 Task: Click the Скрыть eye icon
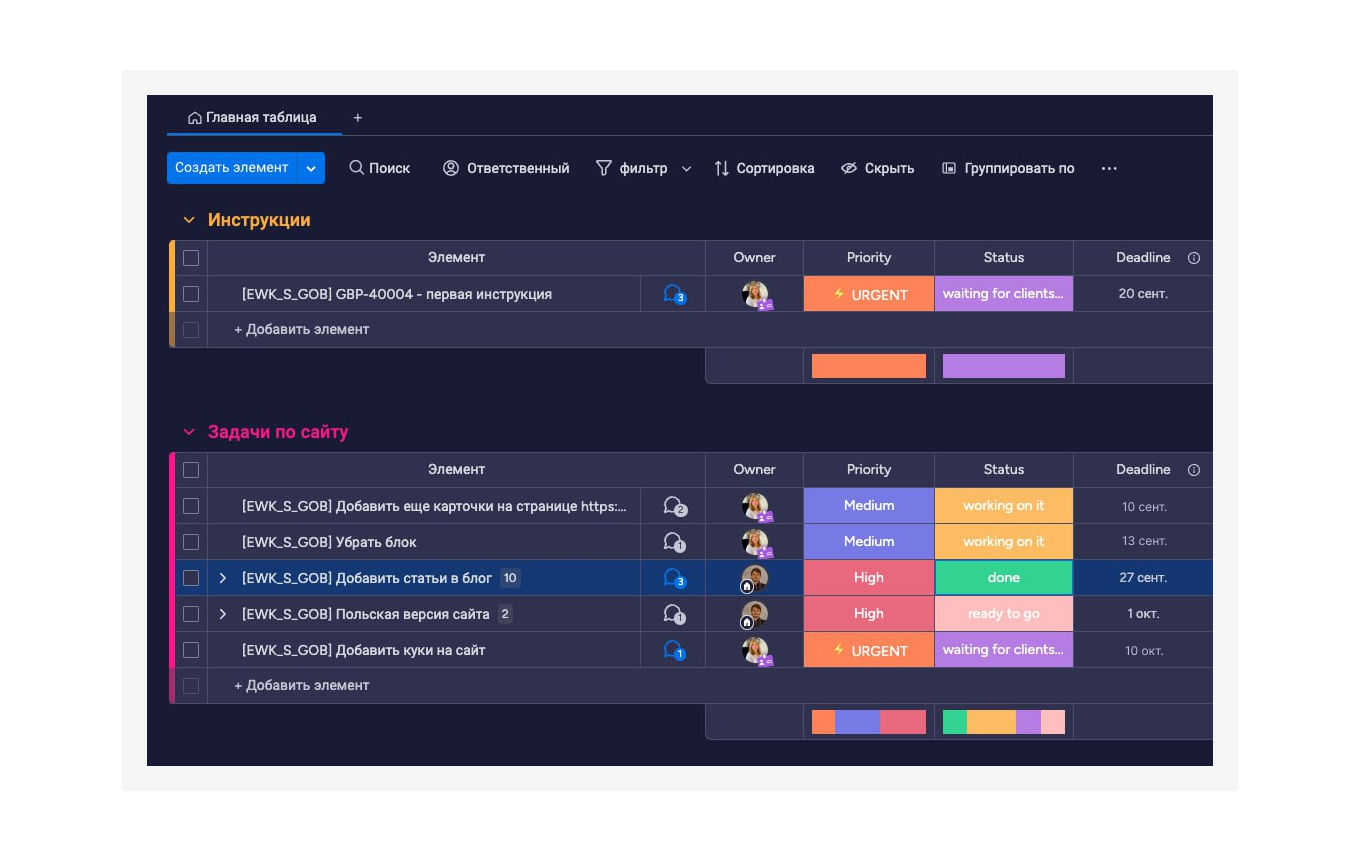849,168
